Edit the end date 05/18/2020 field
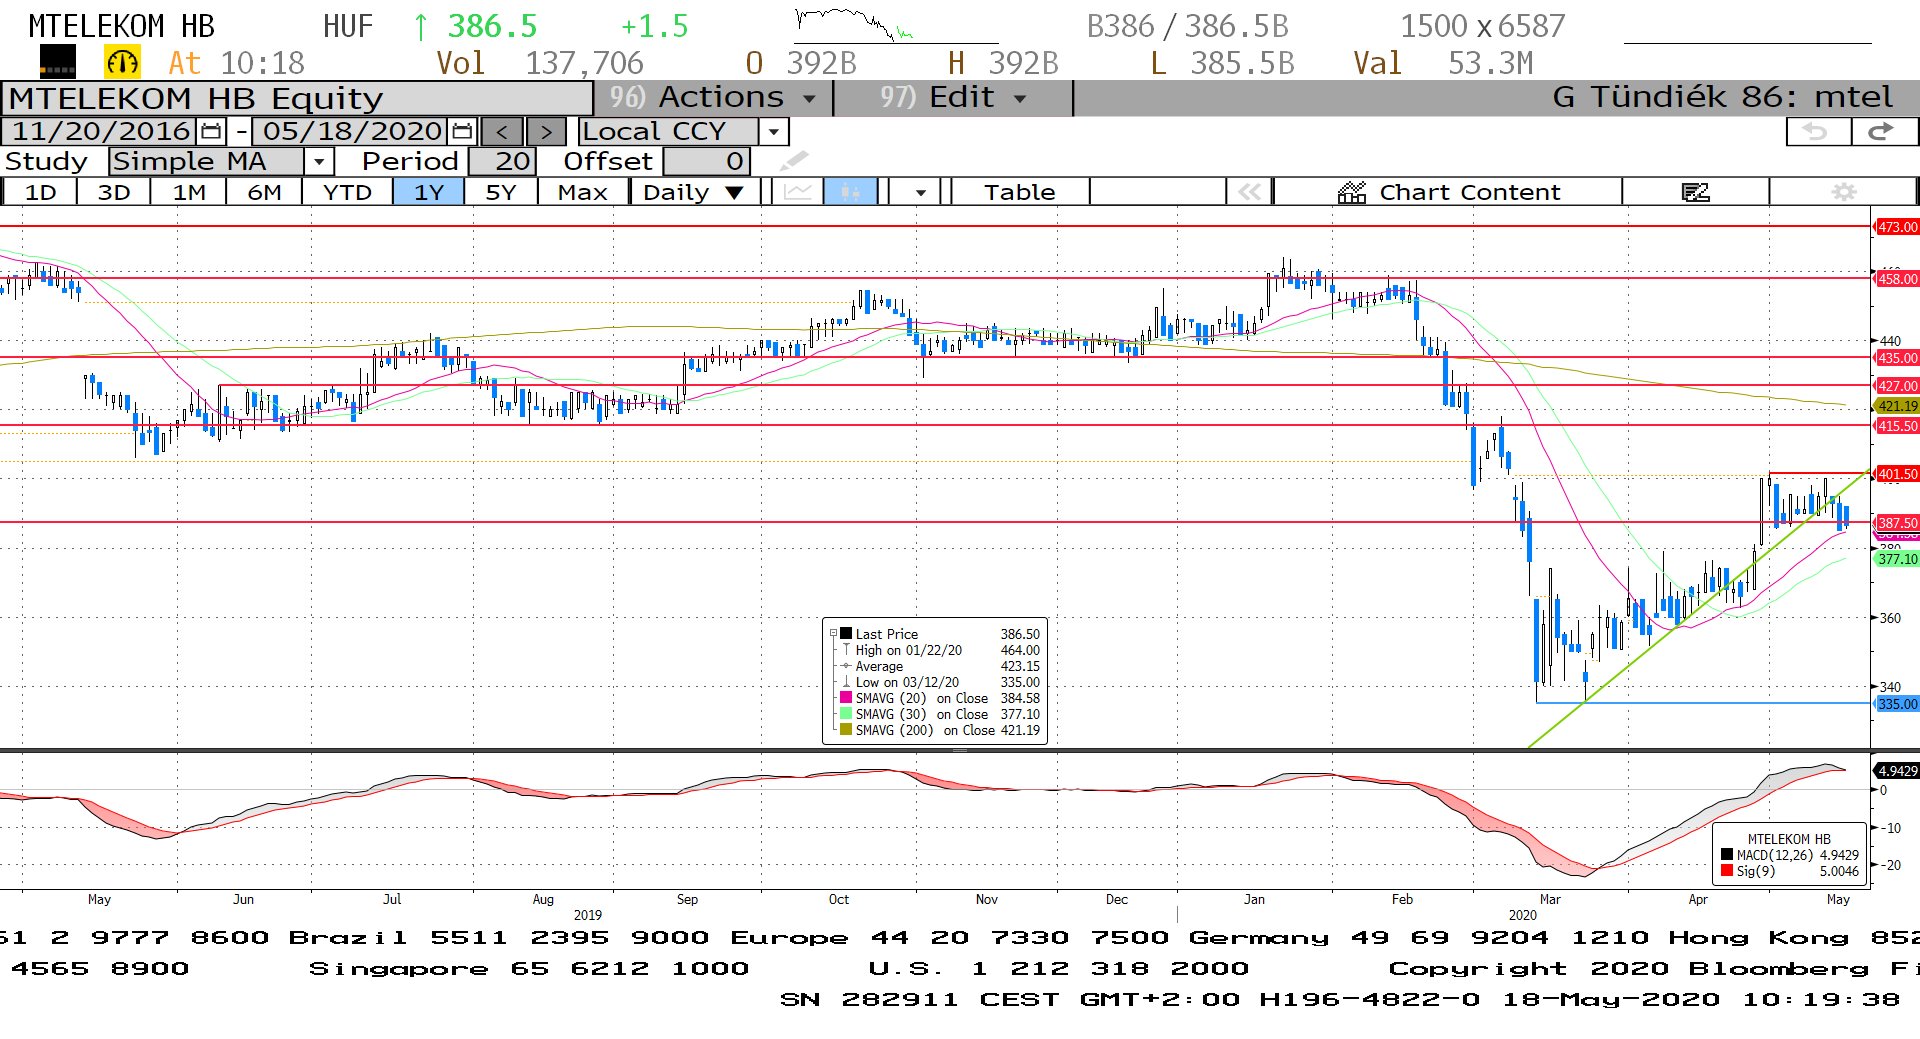1920x1039 pixels. (352, 131)
